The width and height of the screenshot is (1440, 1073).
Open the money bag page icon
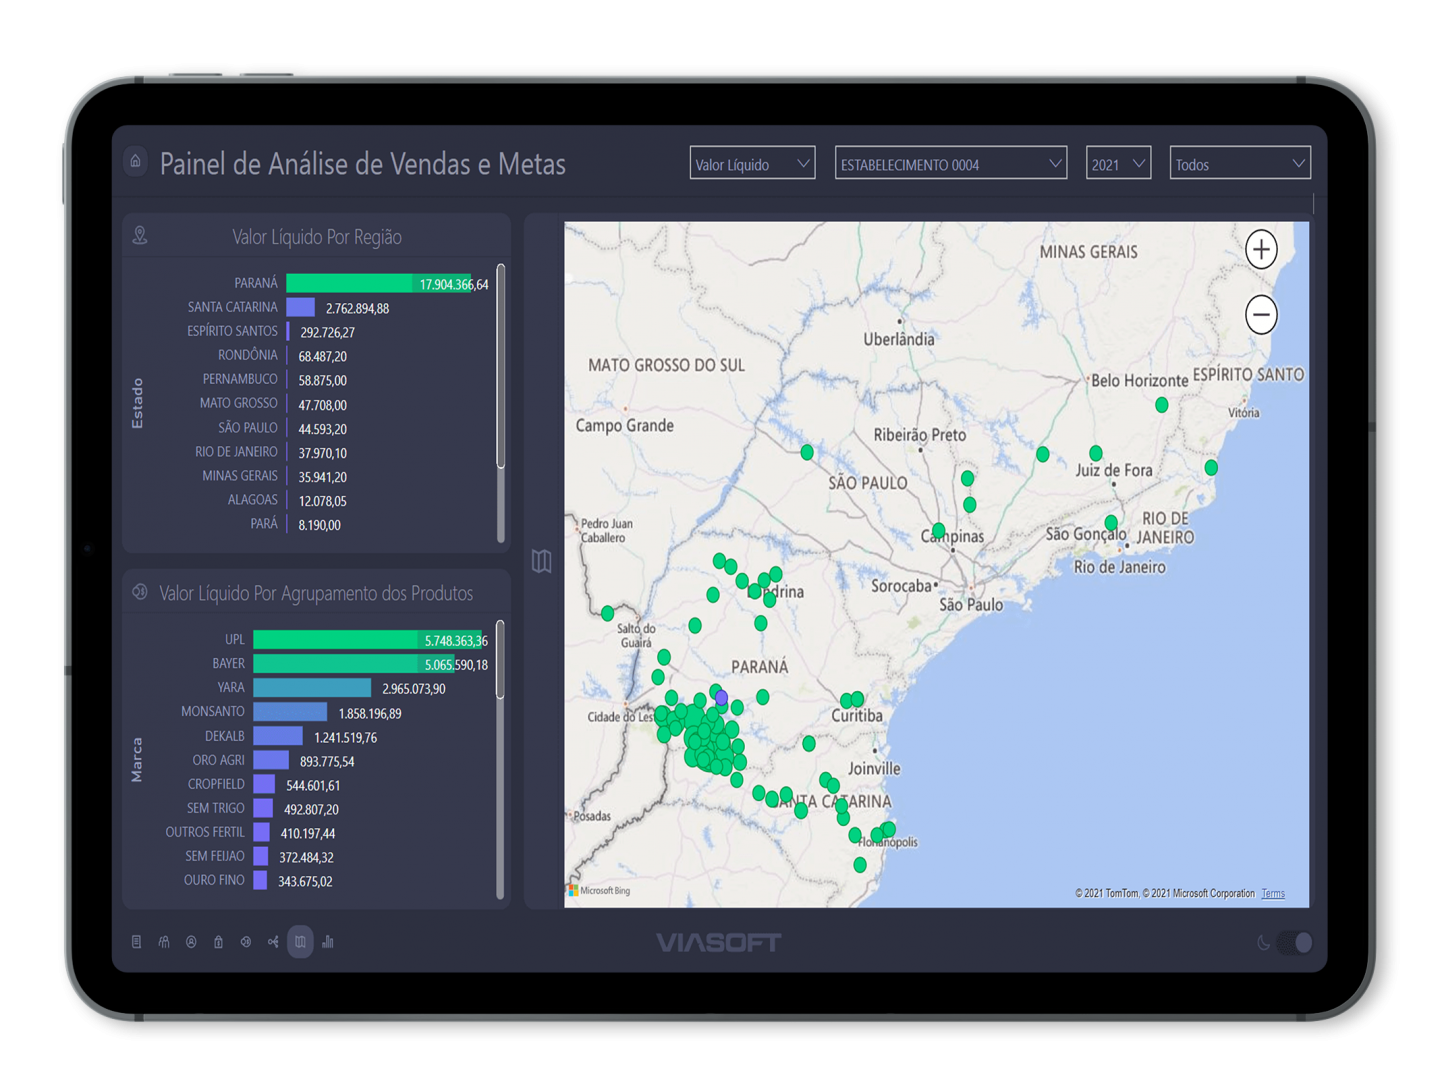pos(218,942)
